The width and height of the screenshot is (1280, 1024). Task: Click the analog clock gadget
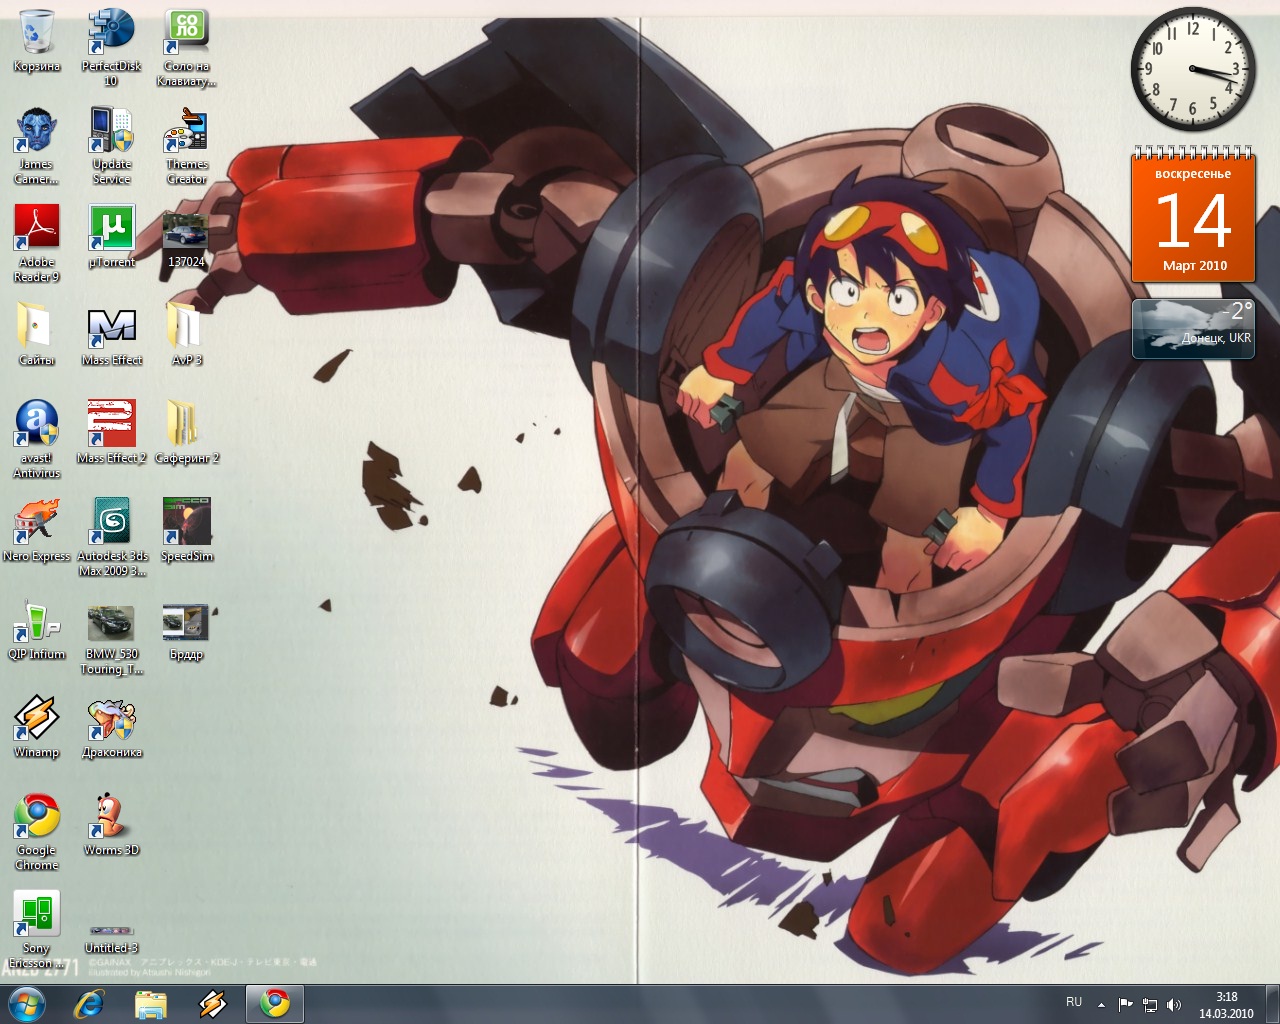coord(1193,70)
